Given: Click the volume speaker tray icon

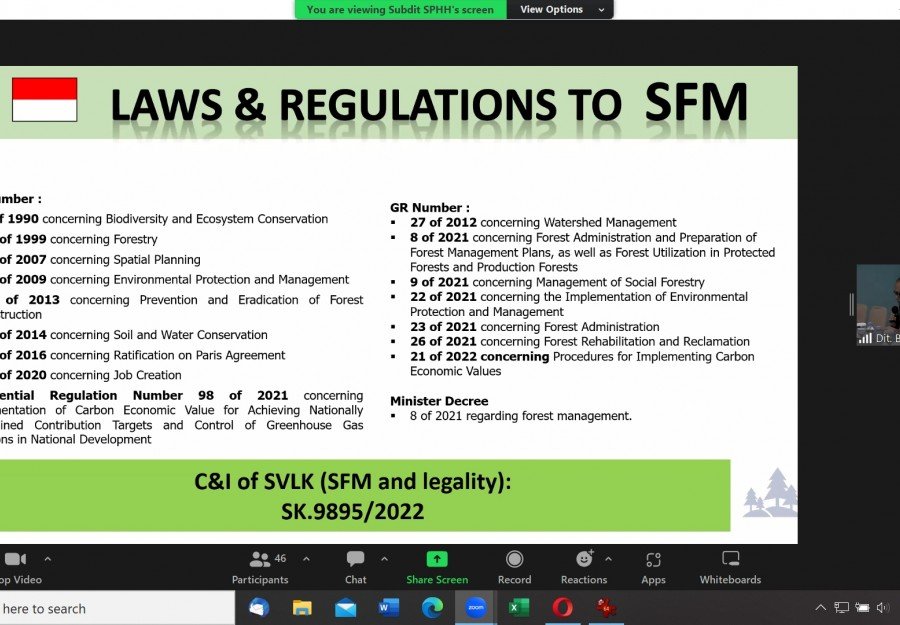Looking at the screenshot, I should tap(883, 607).
